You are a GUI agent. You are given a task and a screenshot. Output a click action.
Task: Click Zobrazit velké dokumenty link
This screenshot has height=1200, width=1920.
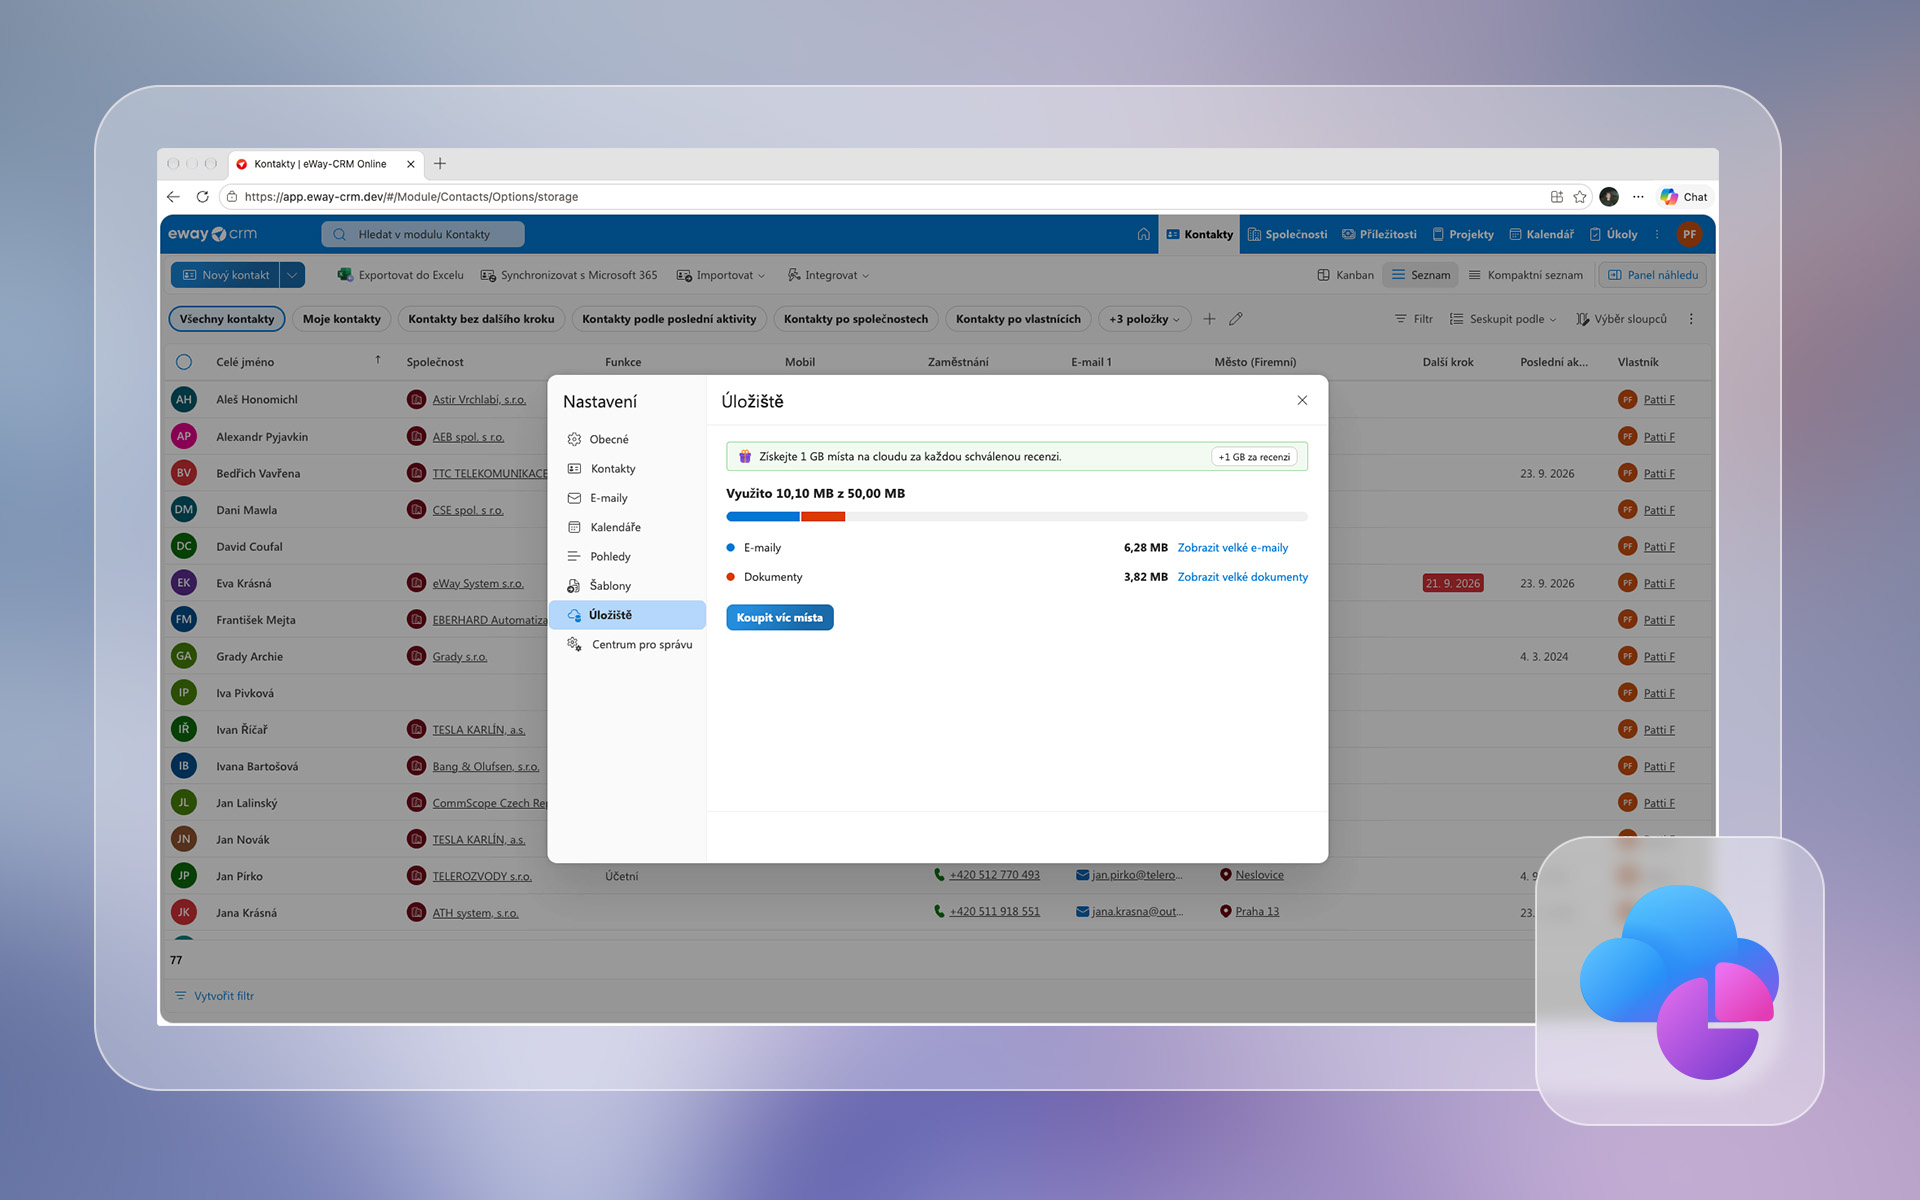(1242, 577)
